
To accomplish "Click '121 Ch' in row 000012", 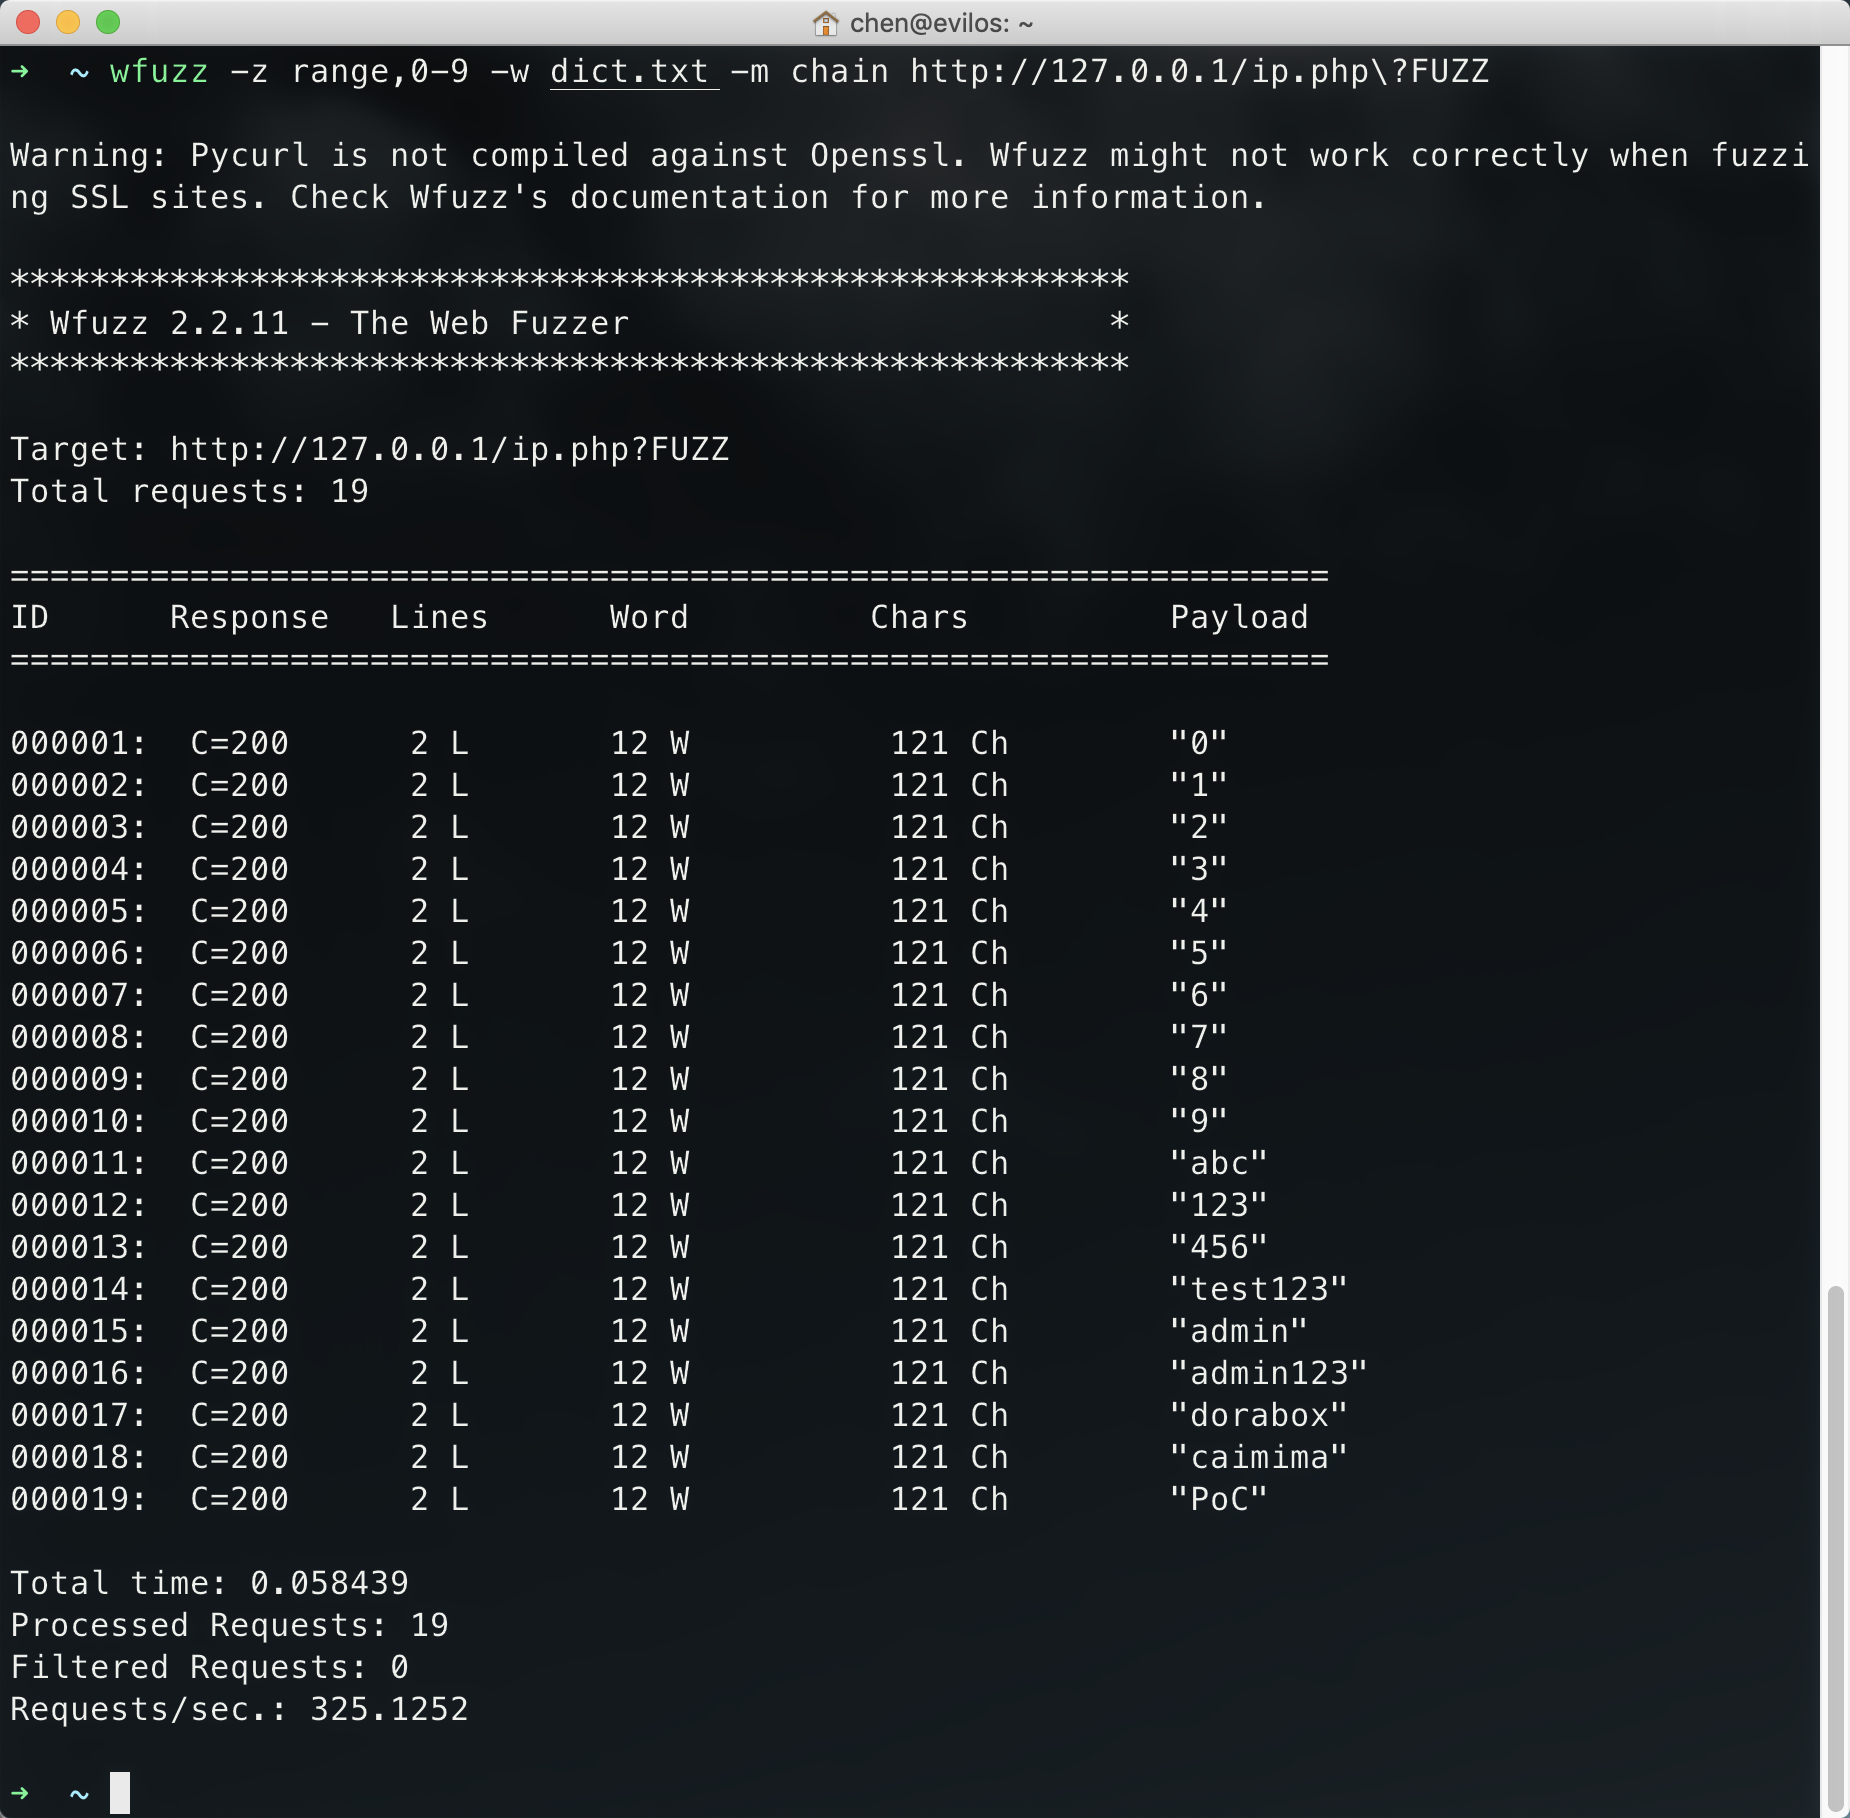I will coord(949,1205).
